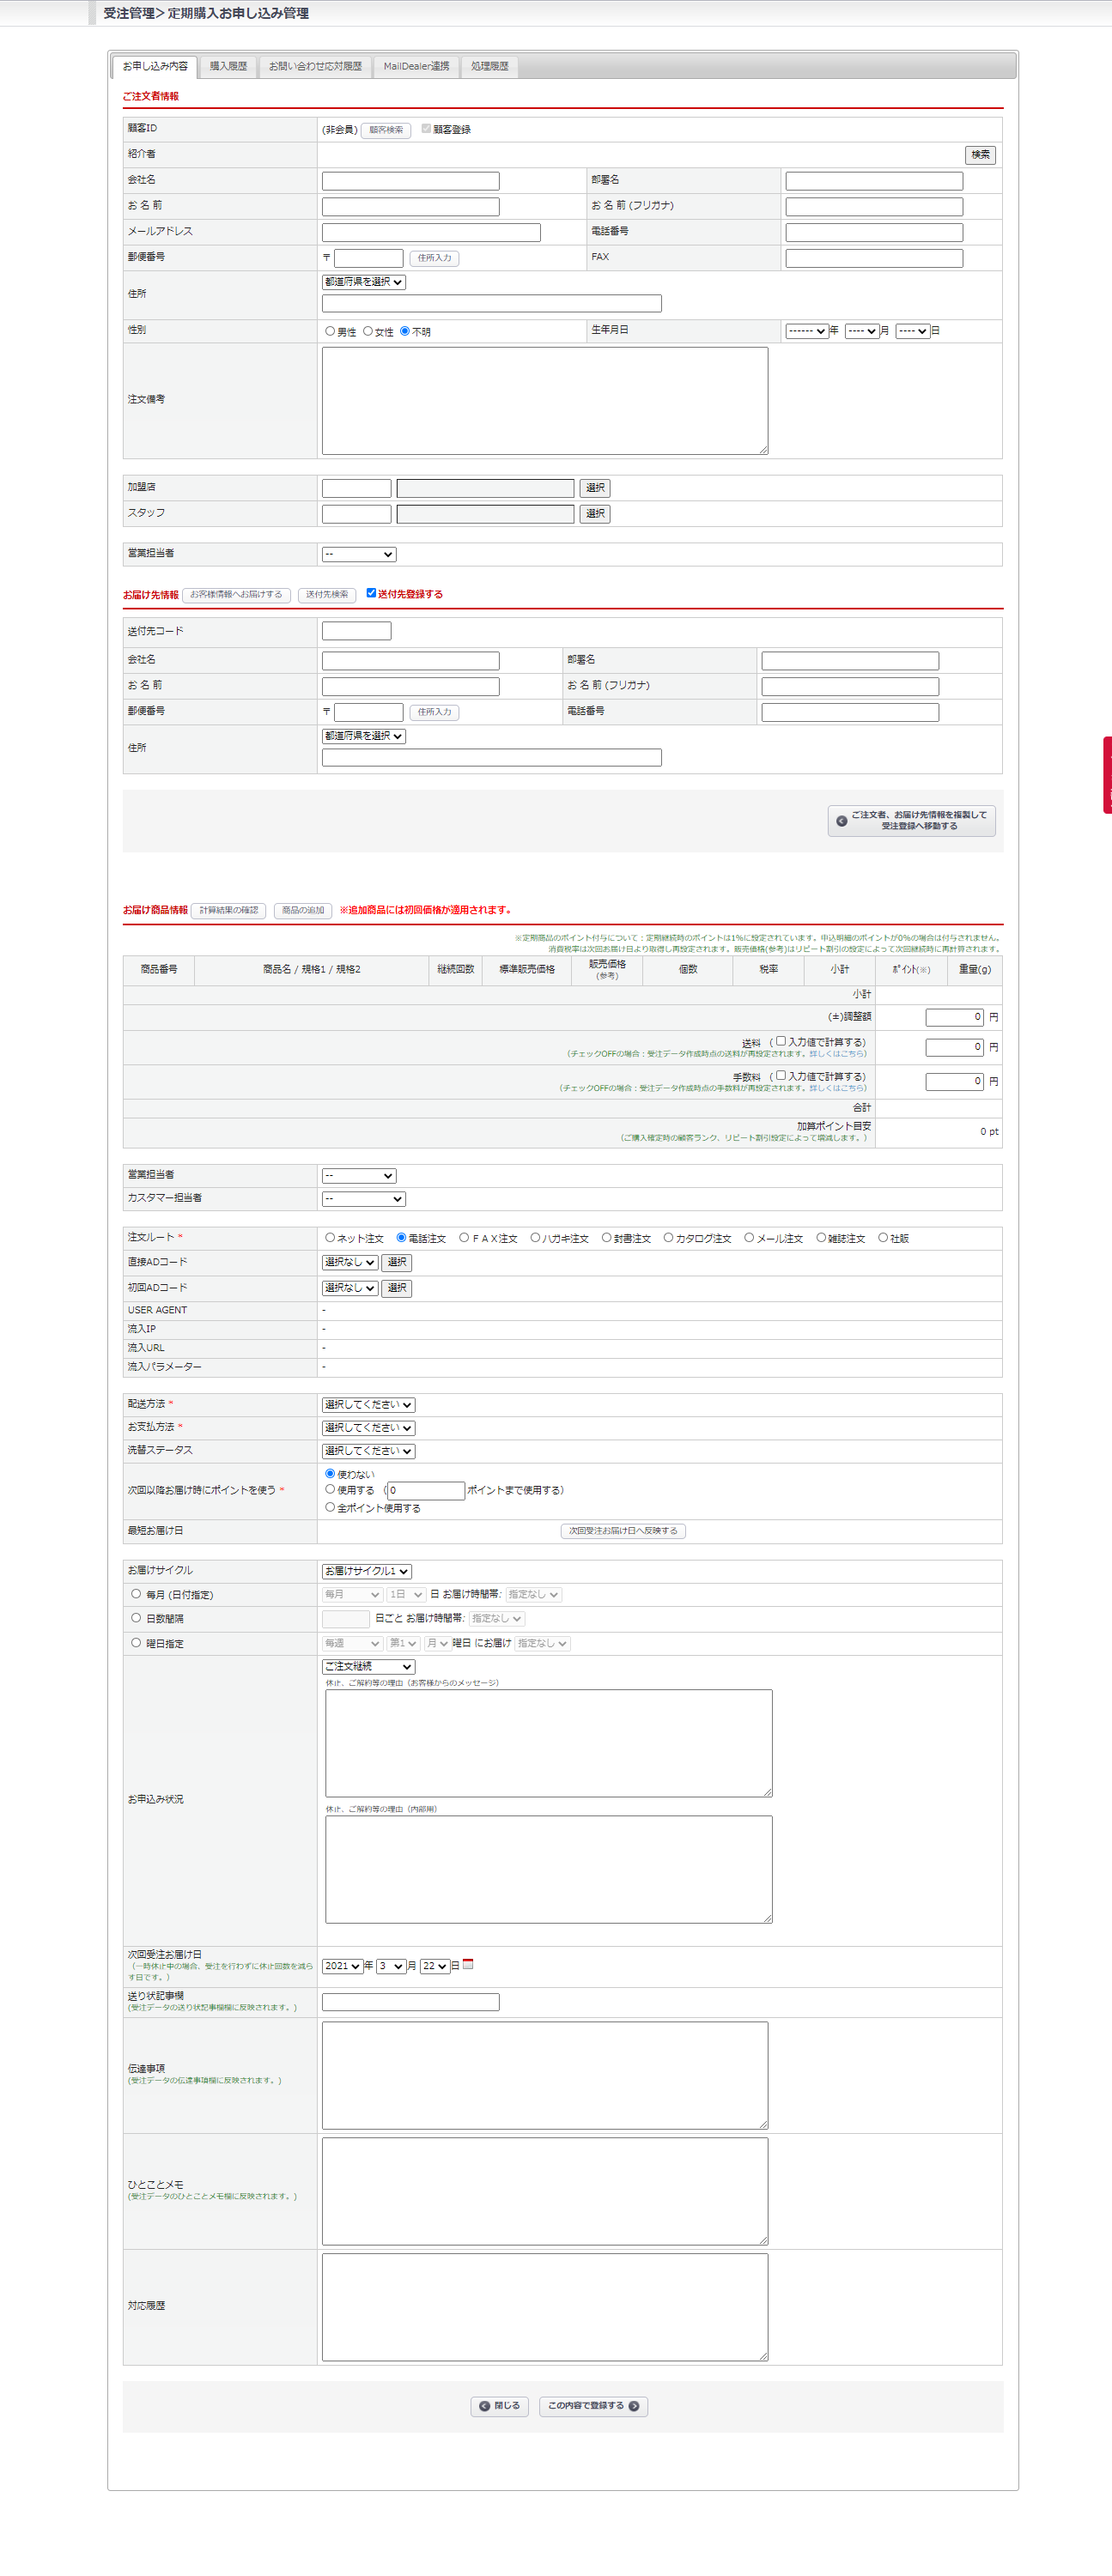
Task: Expand the 洗替ステータス dropdown
Action: coord(368,1451)
